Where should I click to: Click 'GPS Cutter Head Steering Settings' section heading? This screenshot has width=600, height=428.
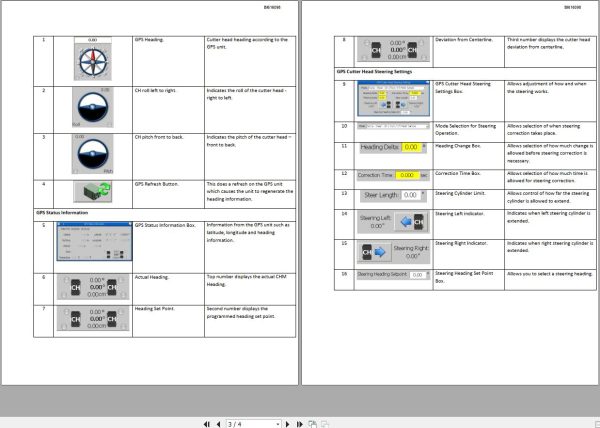pyautogui.click(x=374, y=72)
